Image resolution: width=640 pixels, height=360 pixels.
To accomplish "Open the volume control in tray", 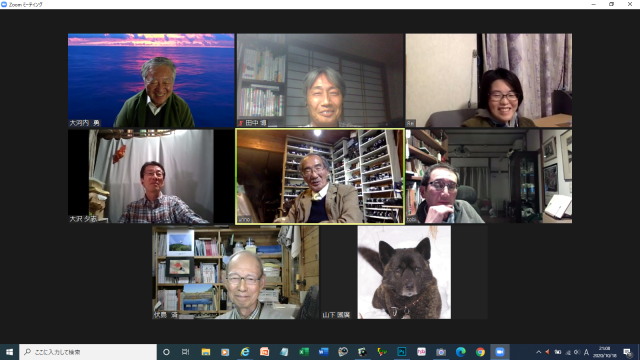I will pyautogui.click(x=577, y=352).
